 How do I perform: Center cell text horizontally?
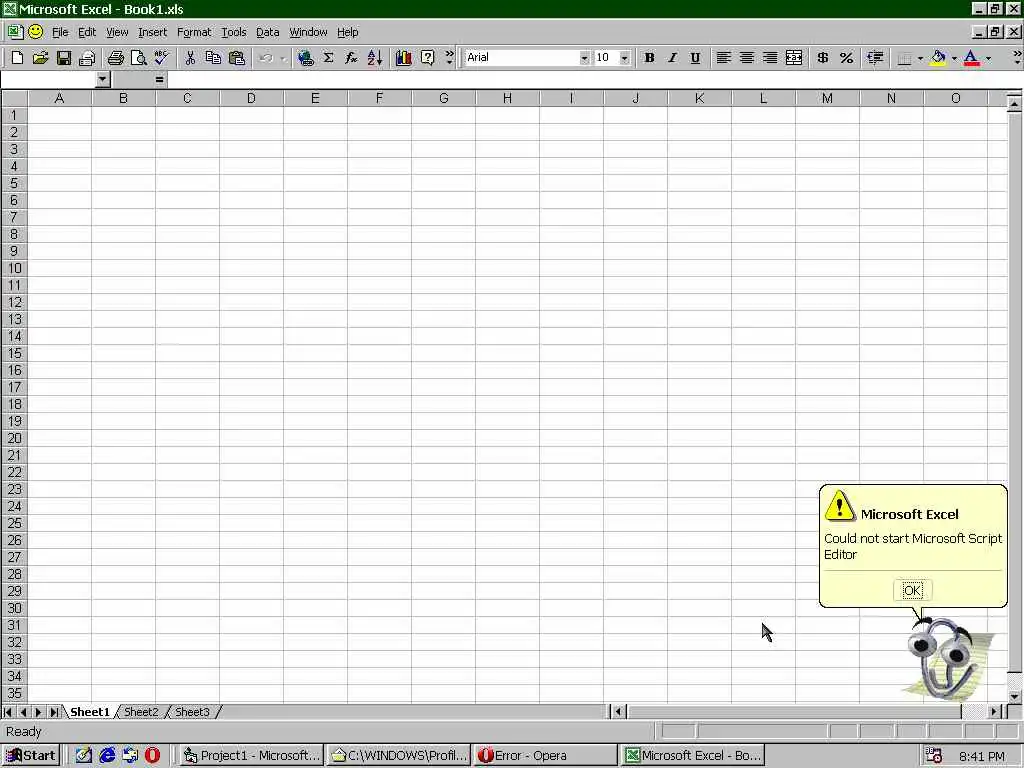pos(746,58)
